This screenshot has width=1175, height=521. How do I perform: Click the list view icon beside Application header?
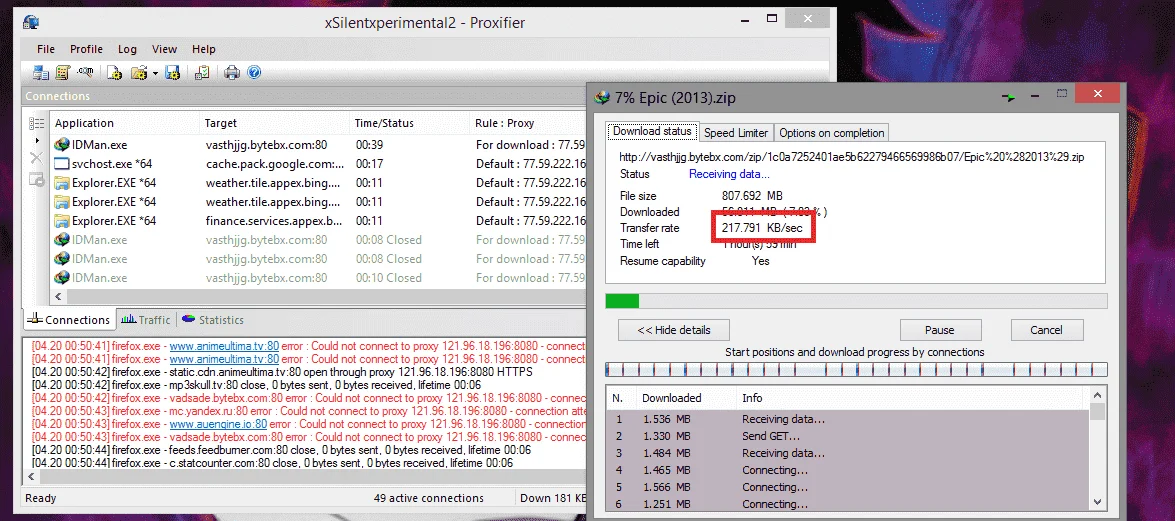[37, 124]
